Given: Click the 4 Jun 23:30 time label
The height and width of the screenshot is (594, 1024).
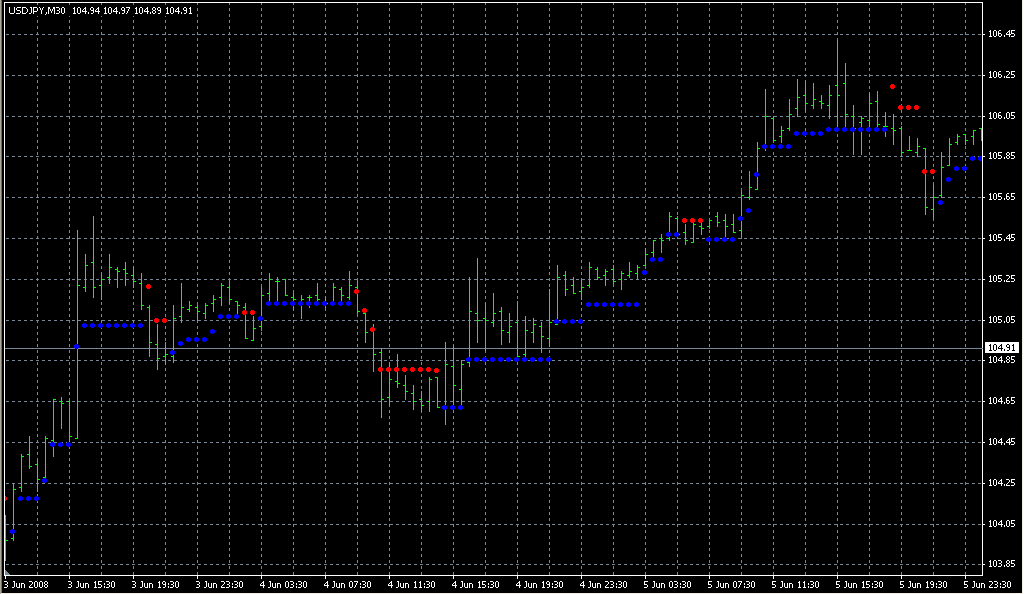Looking at the screenshot, I should (604, 584).
